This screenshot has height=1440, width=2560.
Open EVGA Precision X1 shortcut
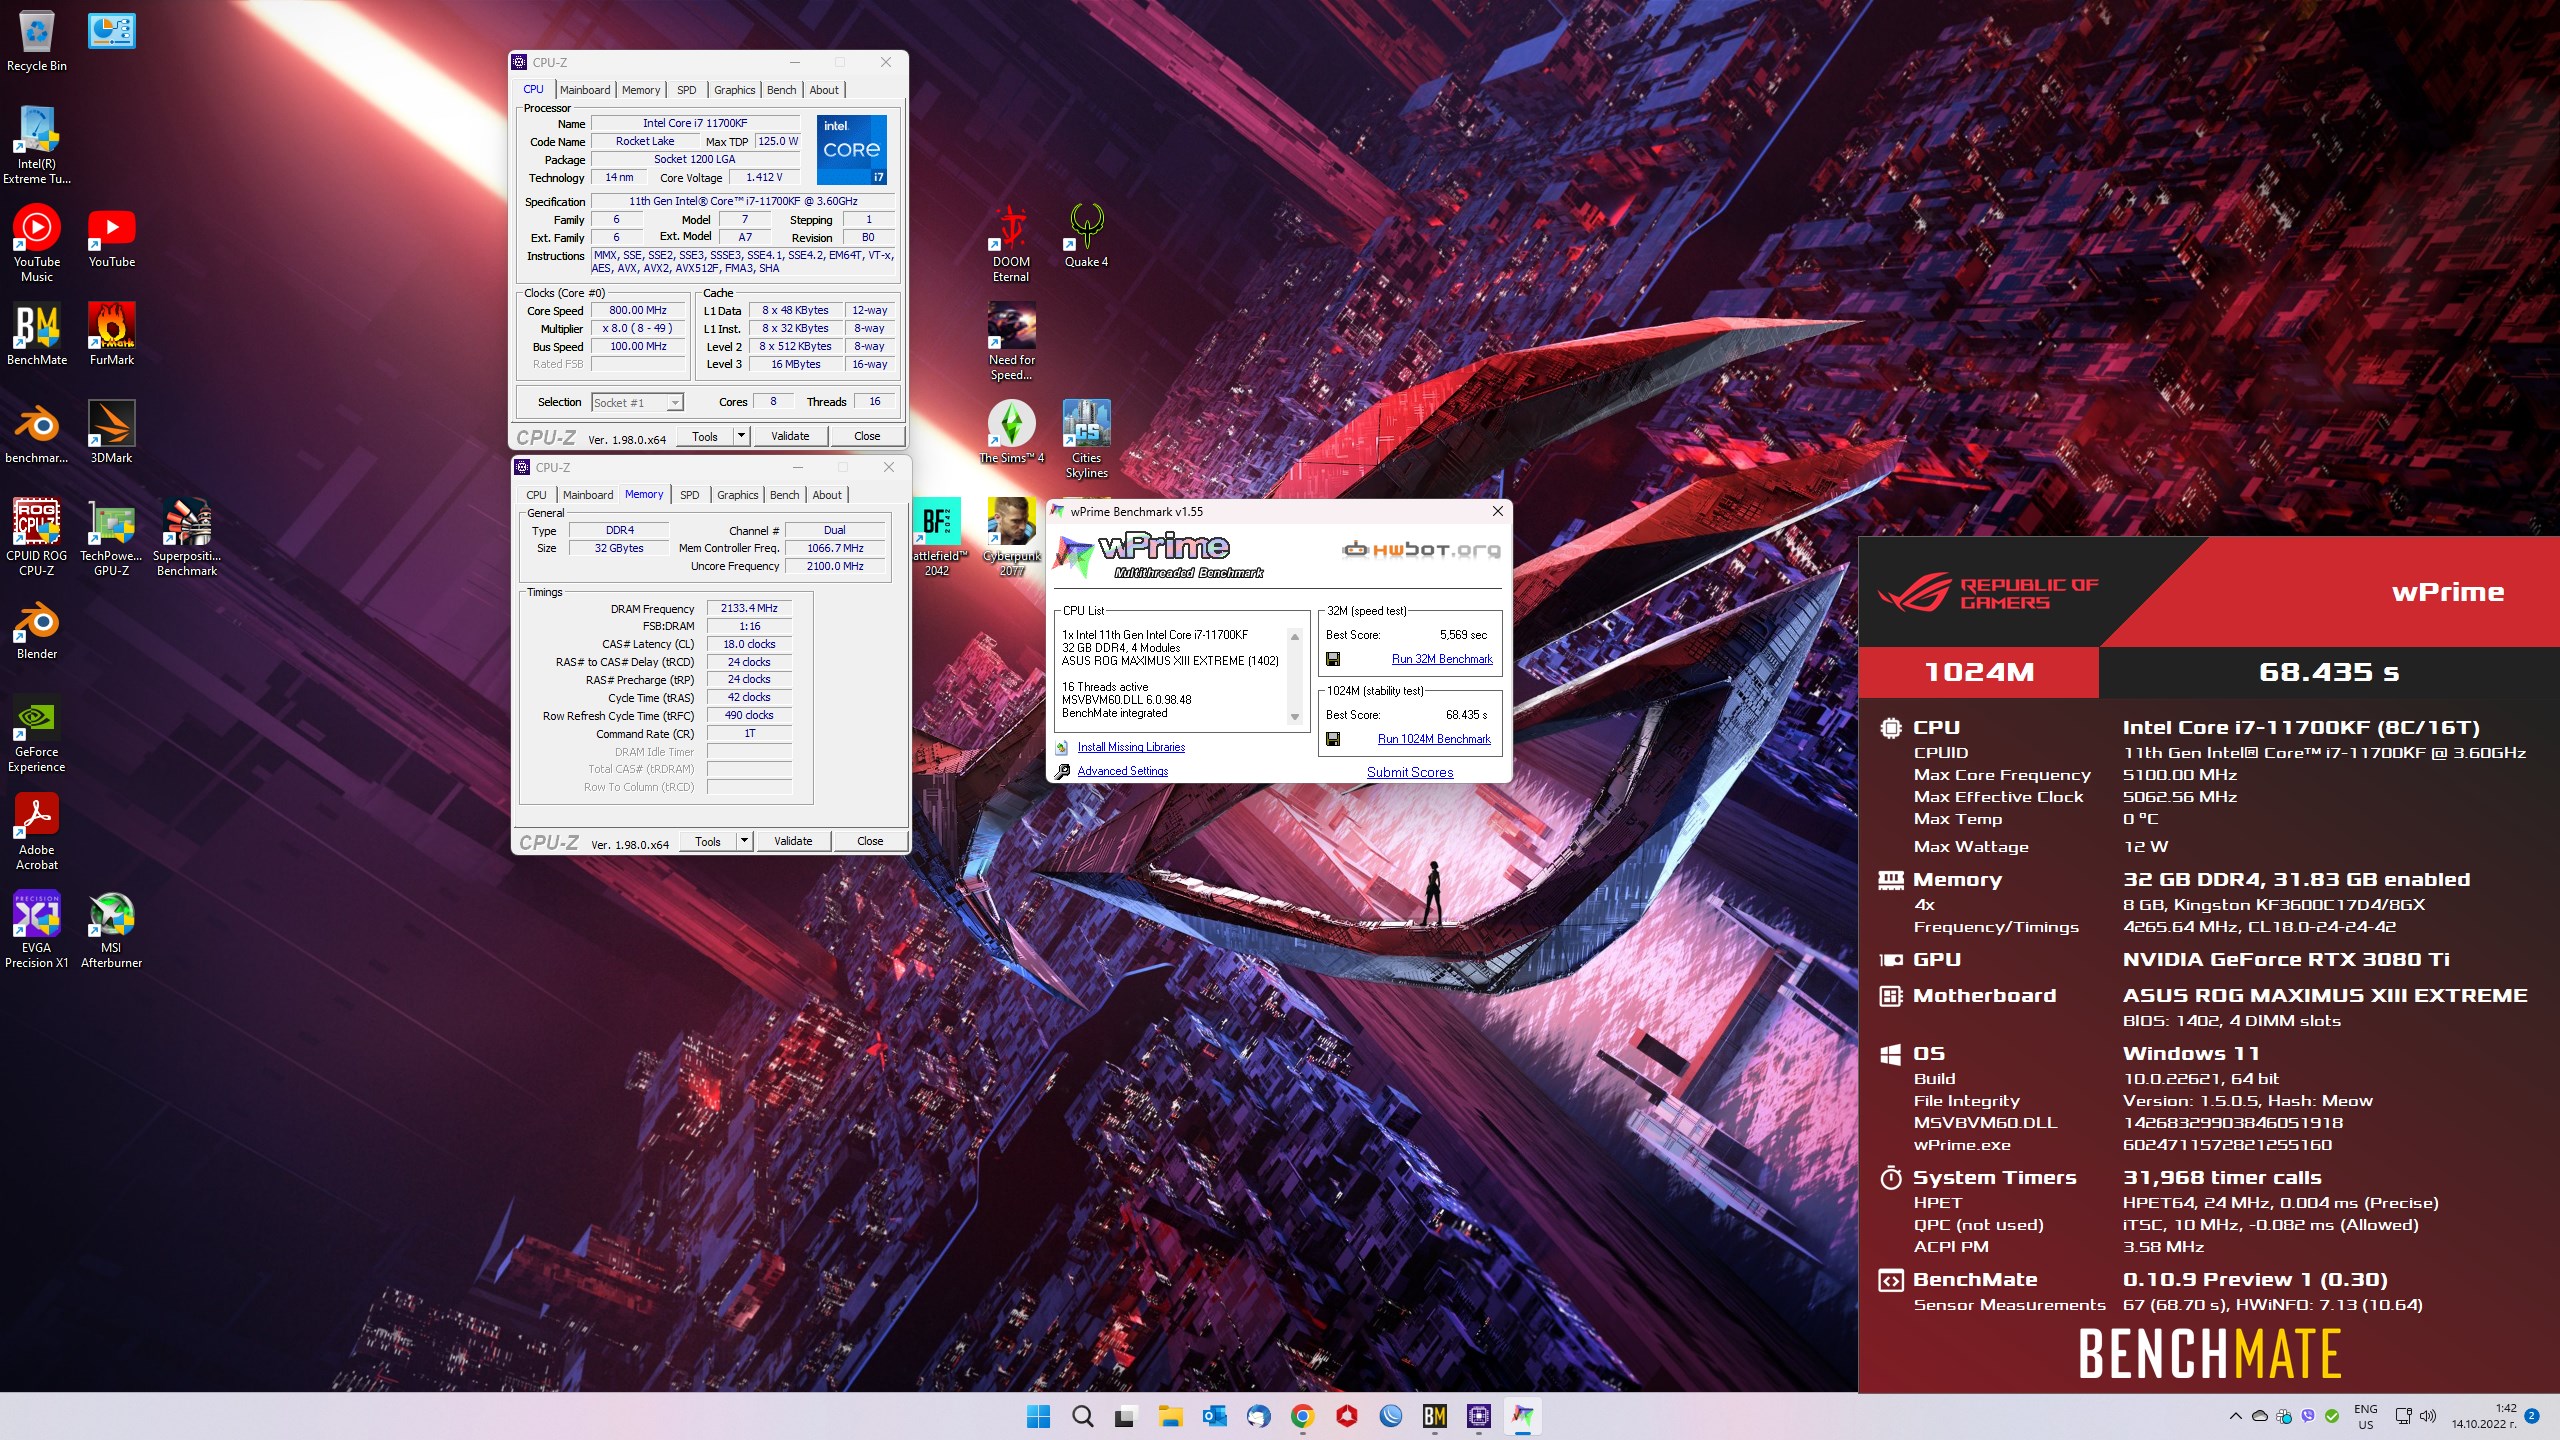click(36, 929)
